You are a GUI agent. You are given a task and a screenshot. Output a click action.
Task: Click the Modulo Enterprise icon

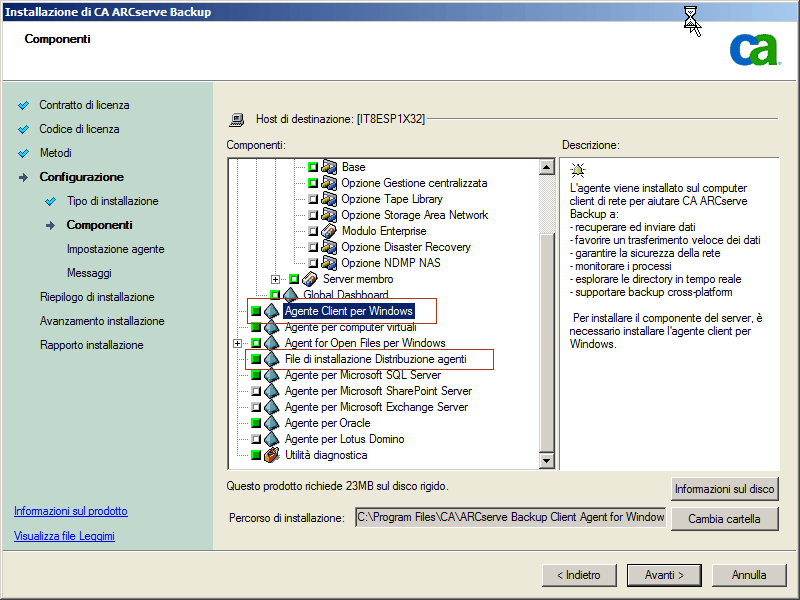(x=329, y=231)
